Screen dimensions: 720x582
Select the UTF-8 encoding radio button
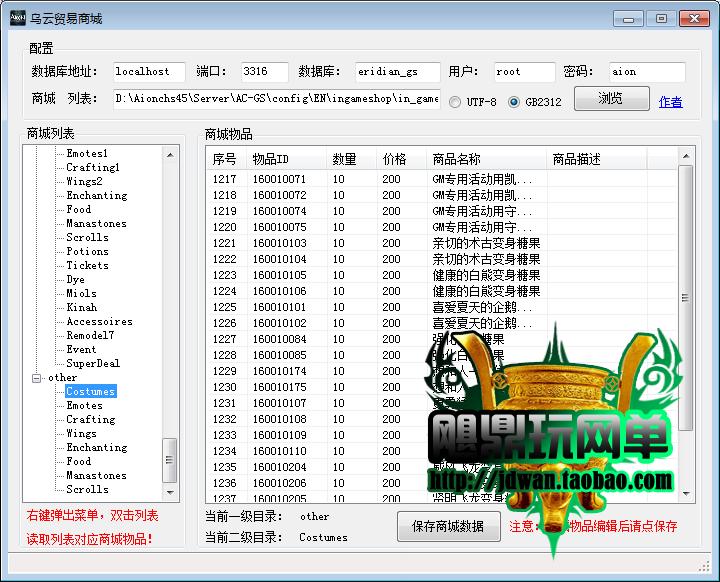(x=455, y=102)
